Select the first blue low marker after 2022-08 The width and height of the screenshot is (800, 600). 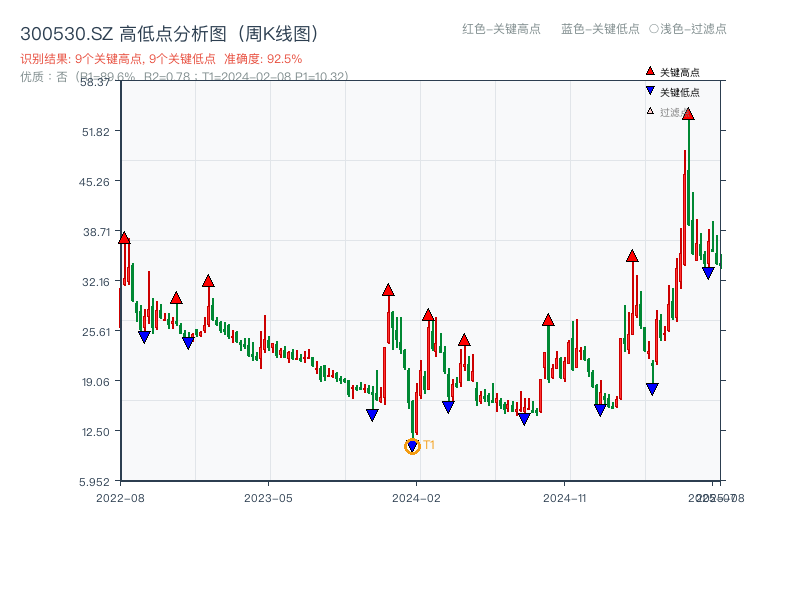tap(144, 337)
